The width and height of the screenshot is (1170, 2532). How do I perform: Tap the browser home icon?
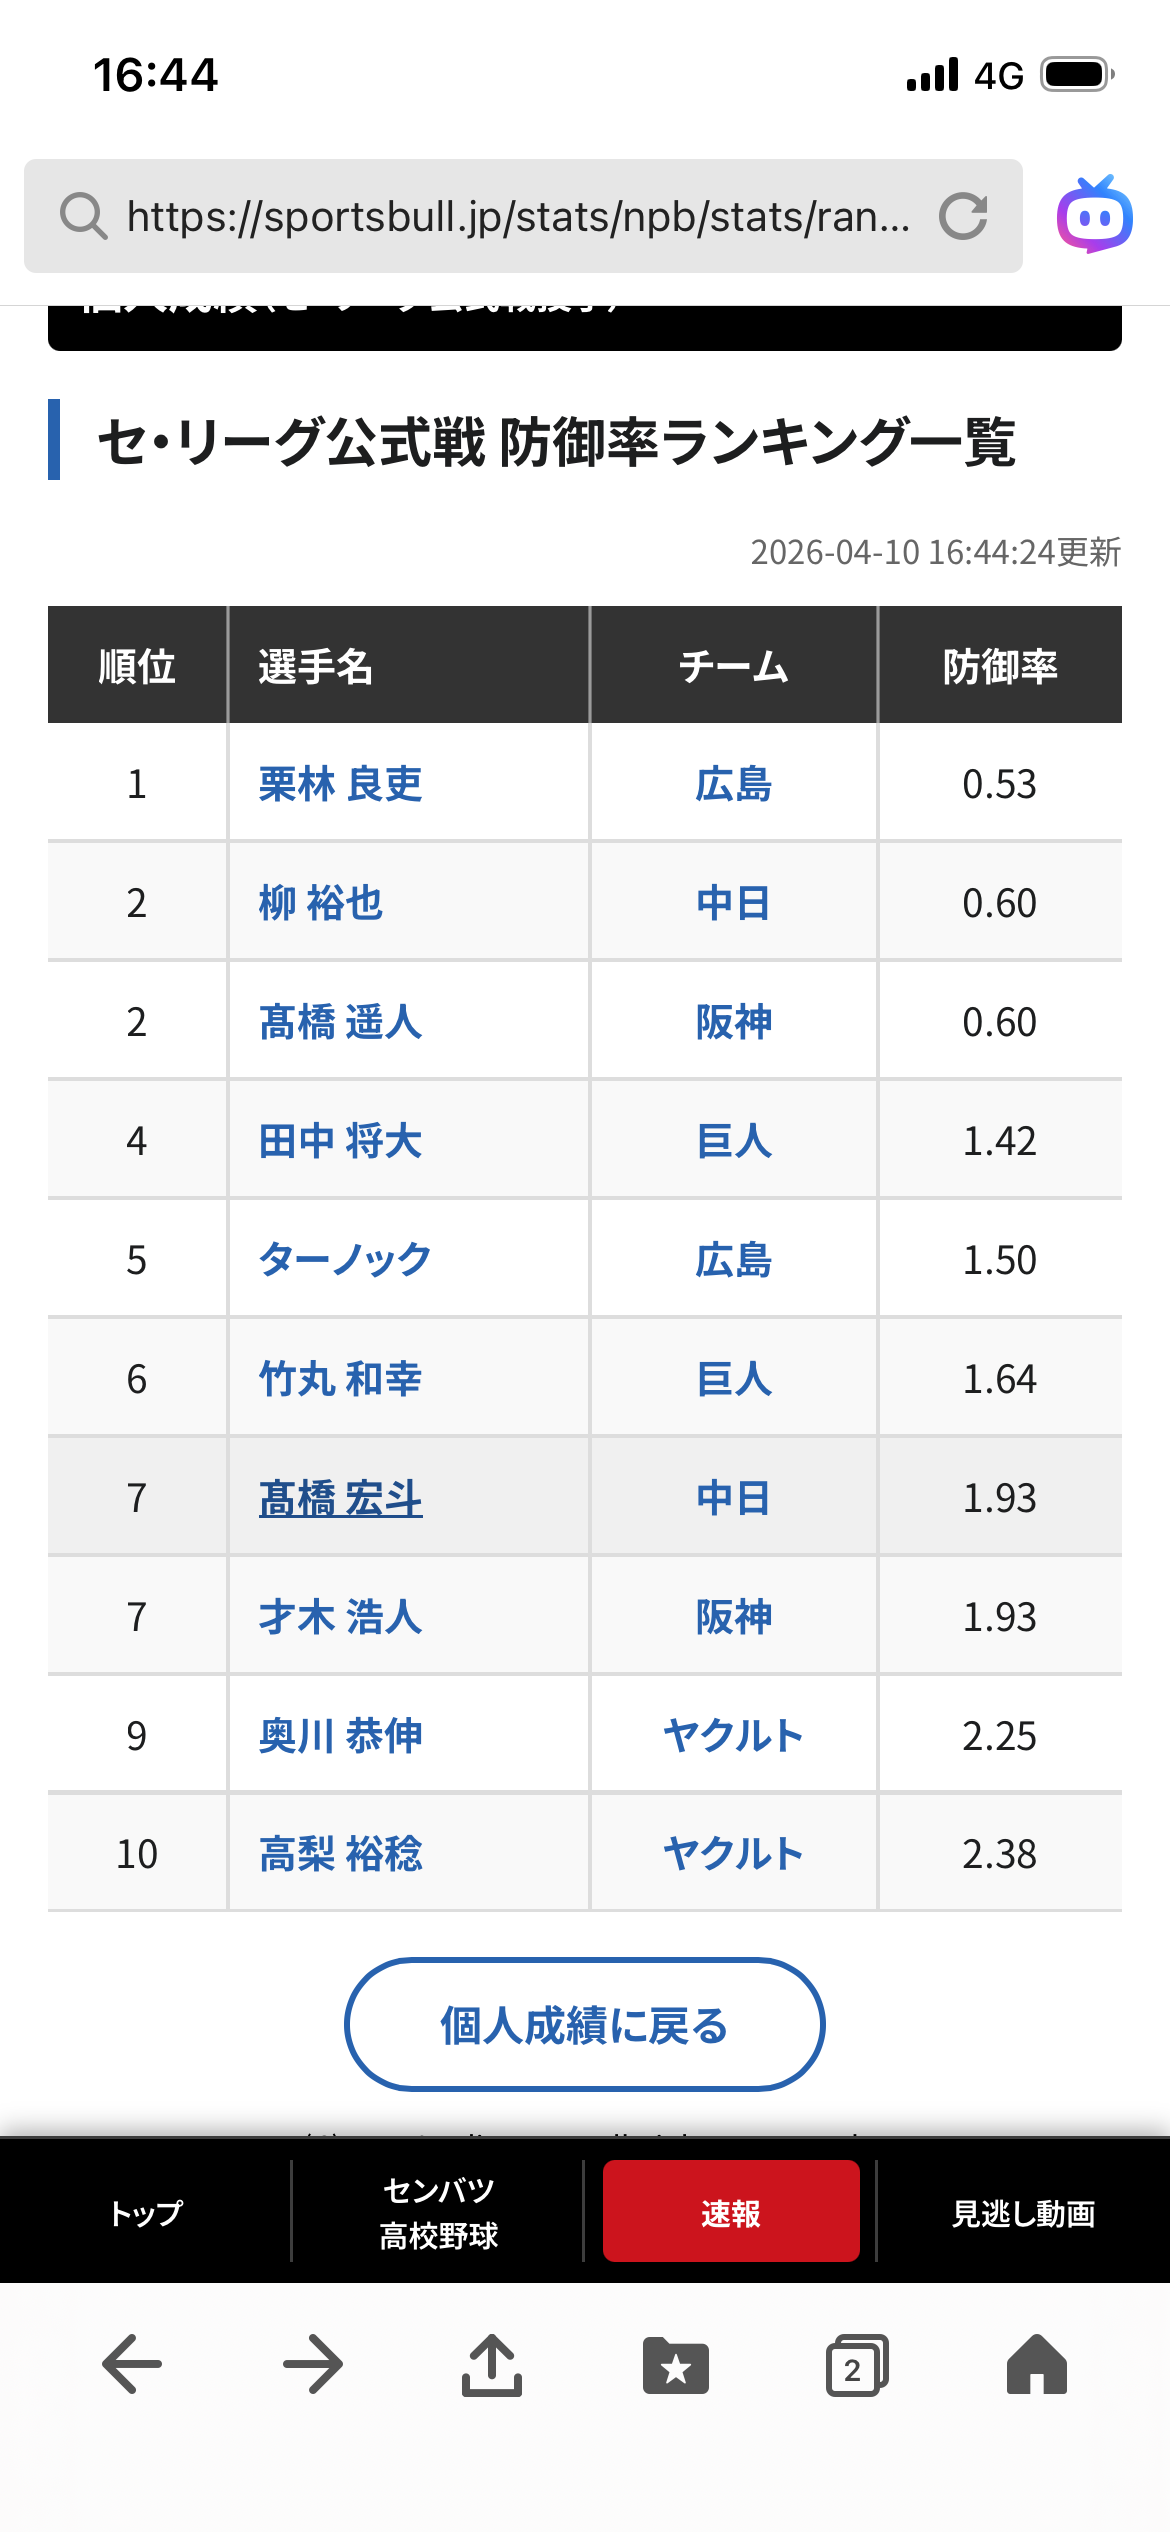(x=1037, y=2364)
